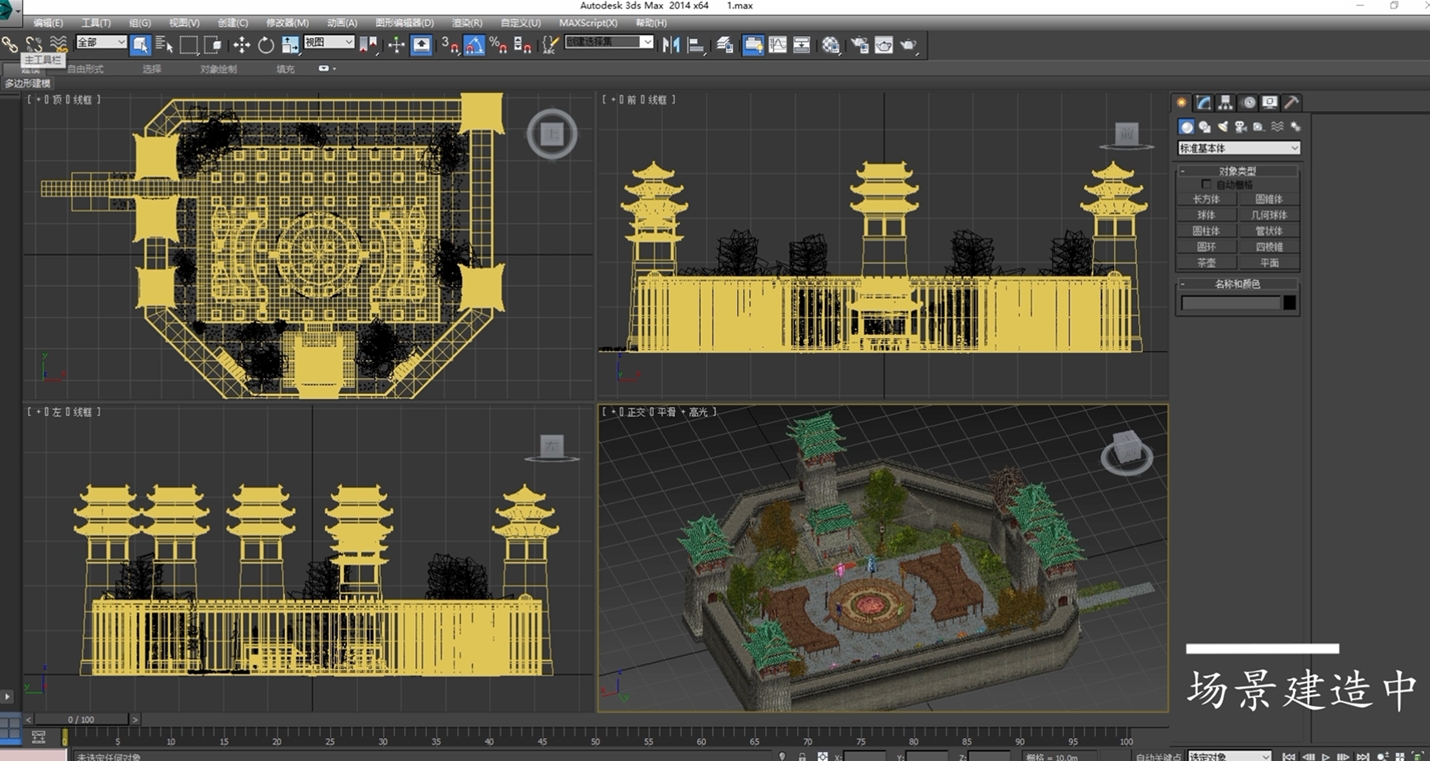
Task: Click the teapot Render Production icon
Action: (908, 45)
